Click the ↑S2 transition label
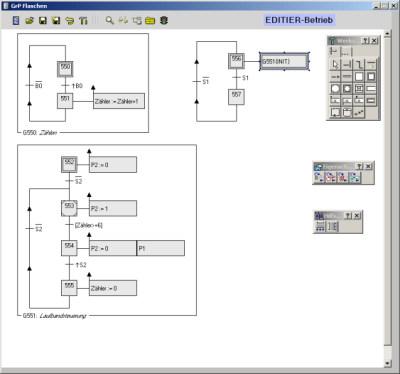Image resolution: width=400 pixels, height=374 pixels. point(81,265)
